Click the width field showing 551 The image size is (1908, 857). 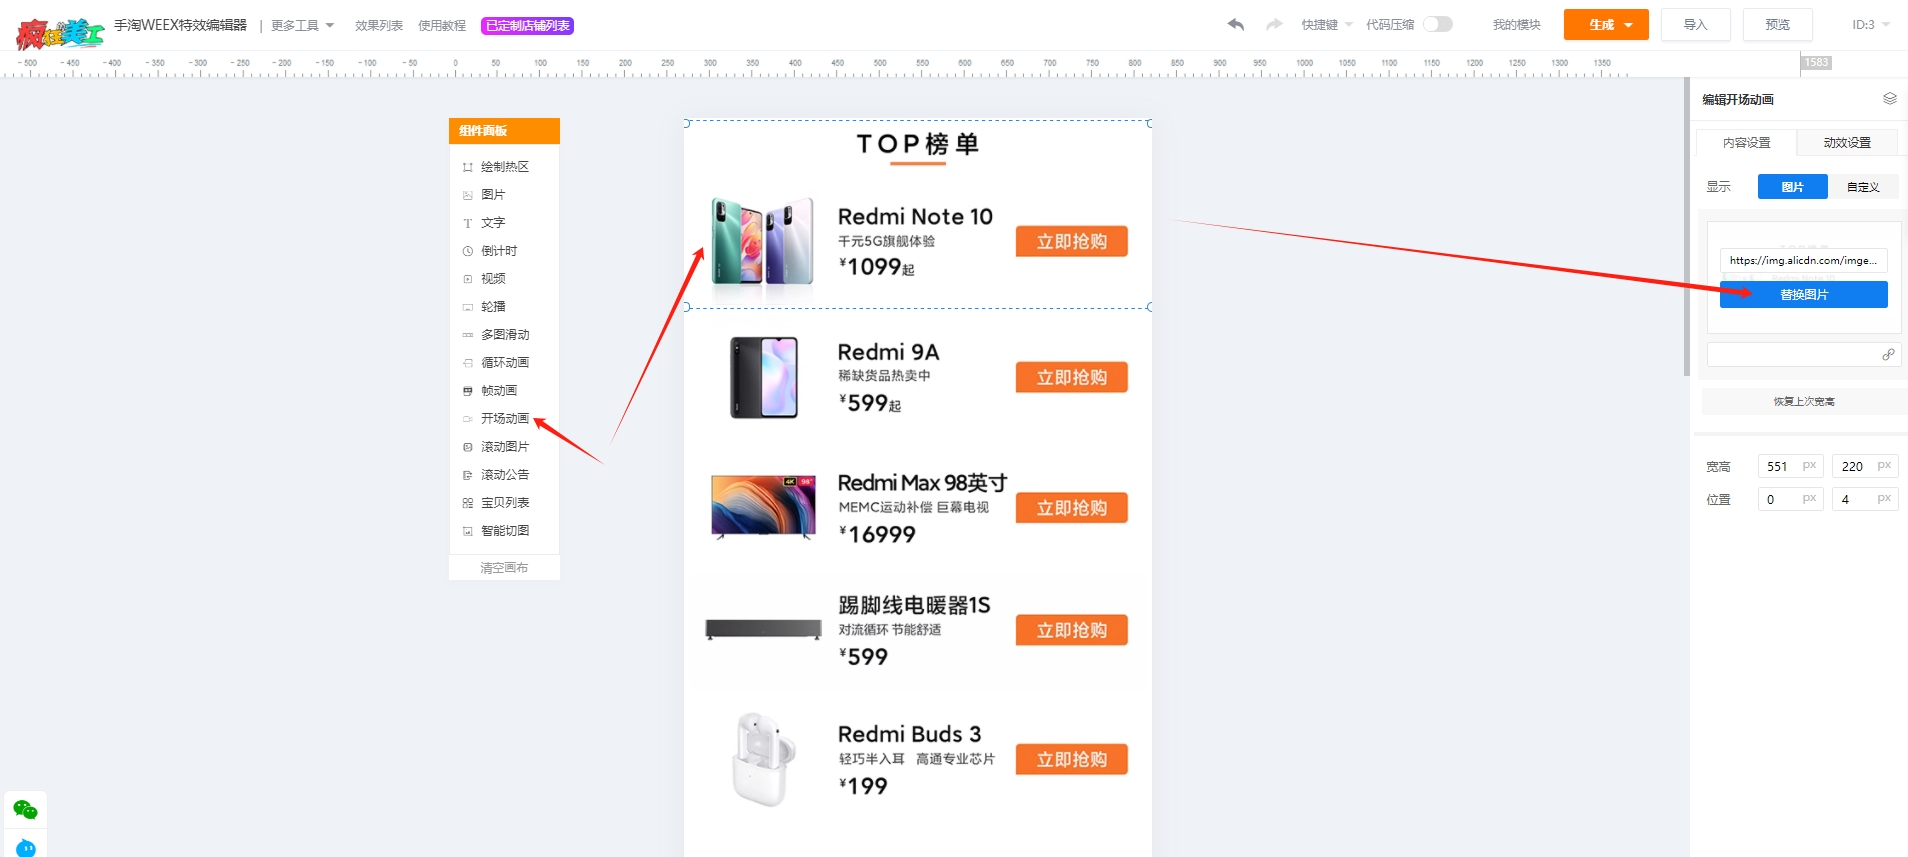pos(1790,466)
